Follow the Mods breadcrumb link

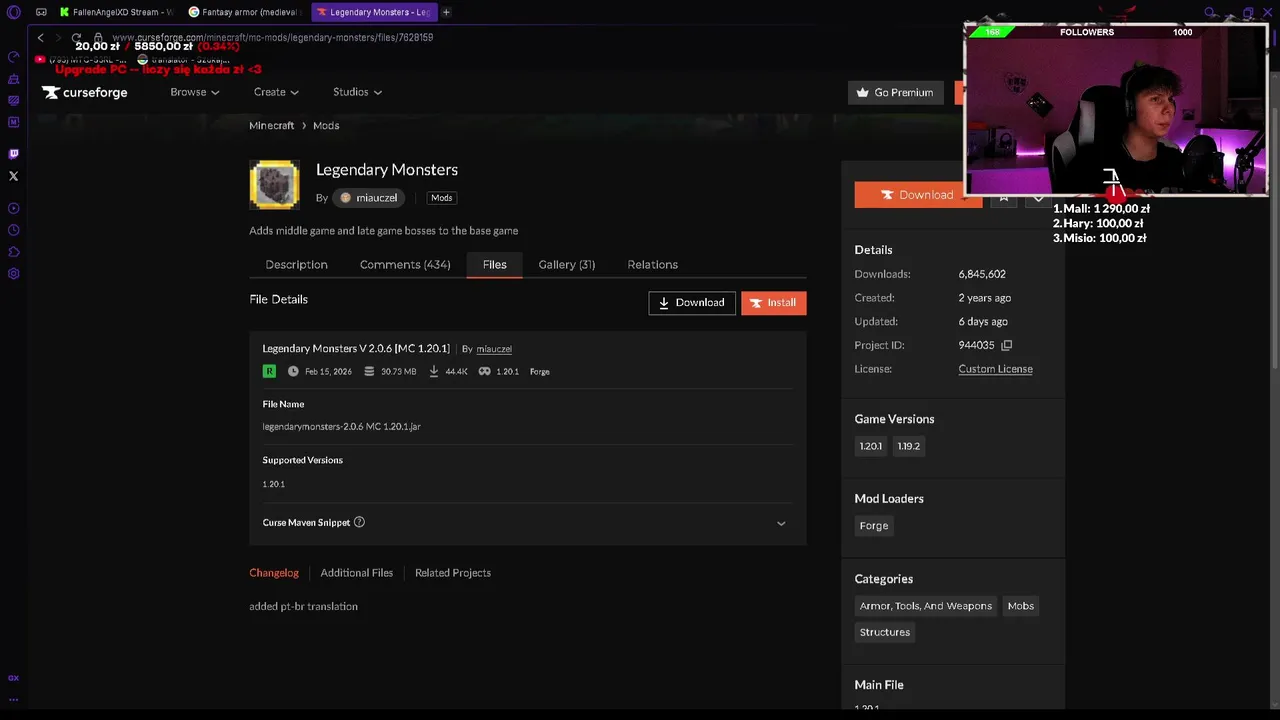tap(326, 126)
